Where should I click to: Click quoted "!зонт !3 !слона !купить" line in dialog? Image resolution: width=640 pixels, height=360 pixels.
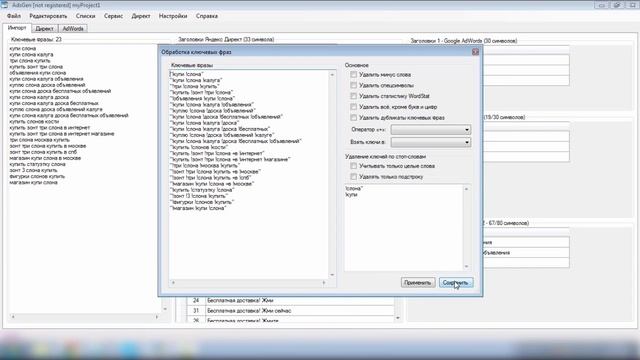[198, 196]
